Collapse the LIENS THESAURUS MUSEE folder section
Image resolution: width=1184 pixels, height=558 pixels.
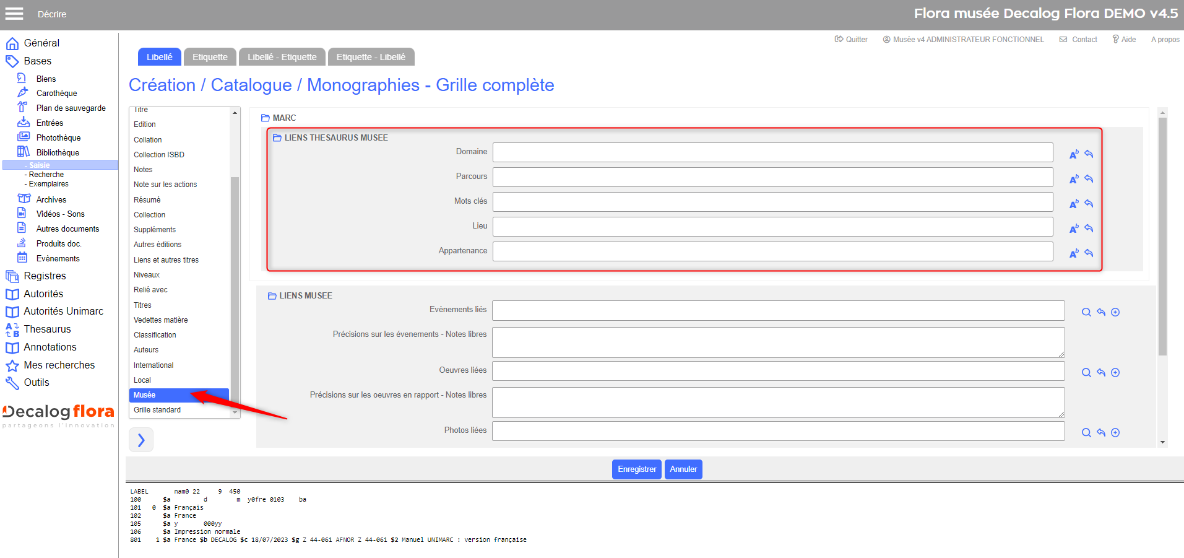pyautogui.click(x=277, y=138)
